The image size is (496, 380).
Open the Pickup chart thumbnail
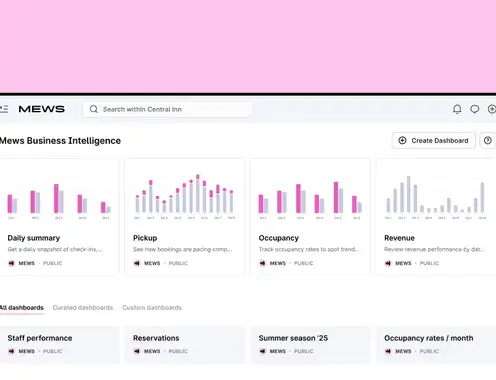click(184, 197)
